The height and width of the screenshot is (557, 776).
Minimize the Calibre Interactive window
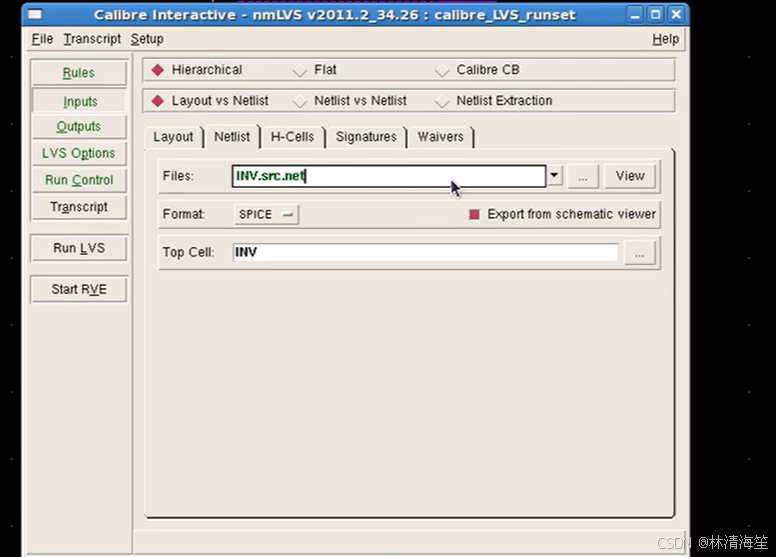click(634, 14)
